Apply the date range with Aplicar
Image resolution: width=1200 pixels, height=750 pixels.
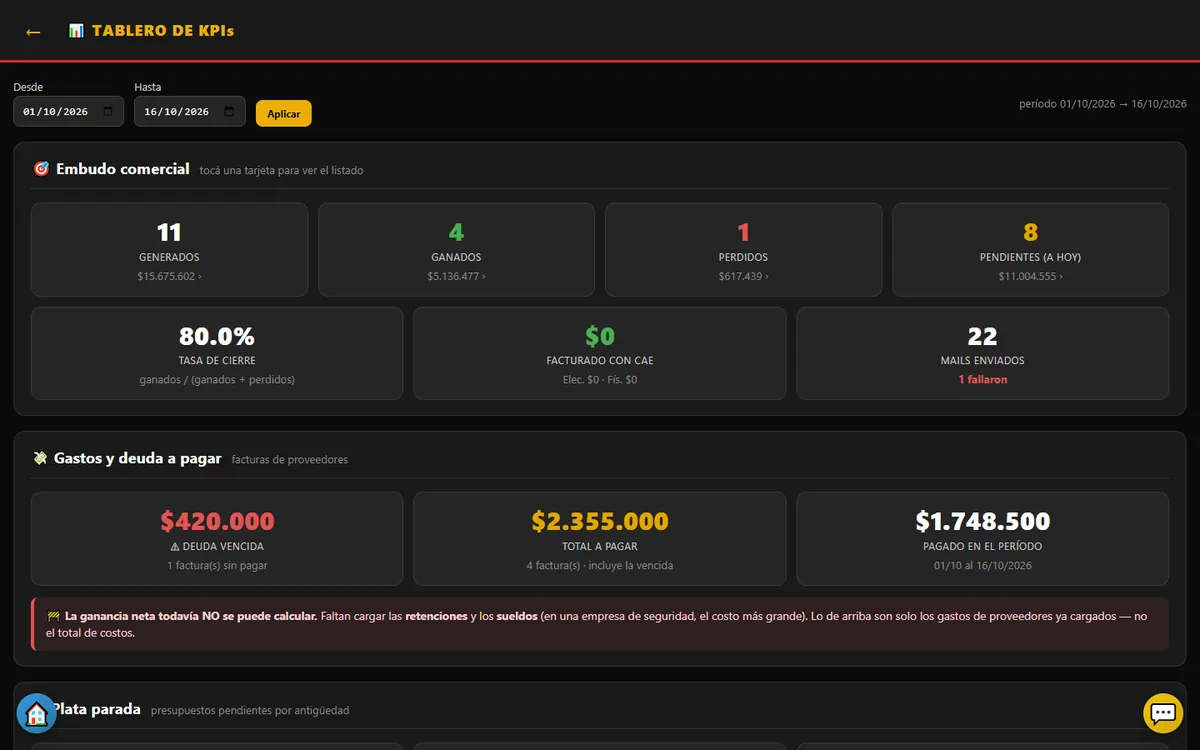[284, 114]
